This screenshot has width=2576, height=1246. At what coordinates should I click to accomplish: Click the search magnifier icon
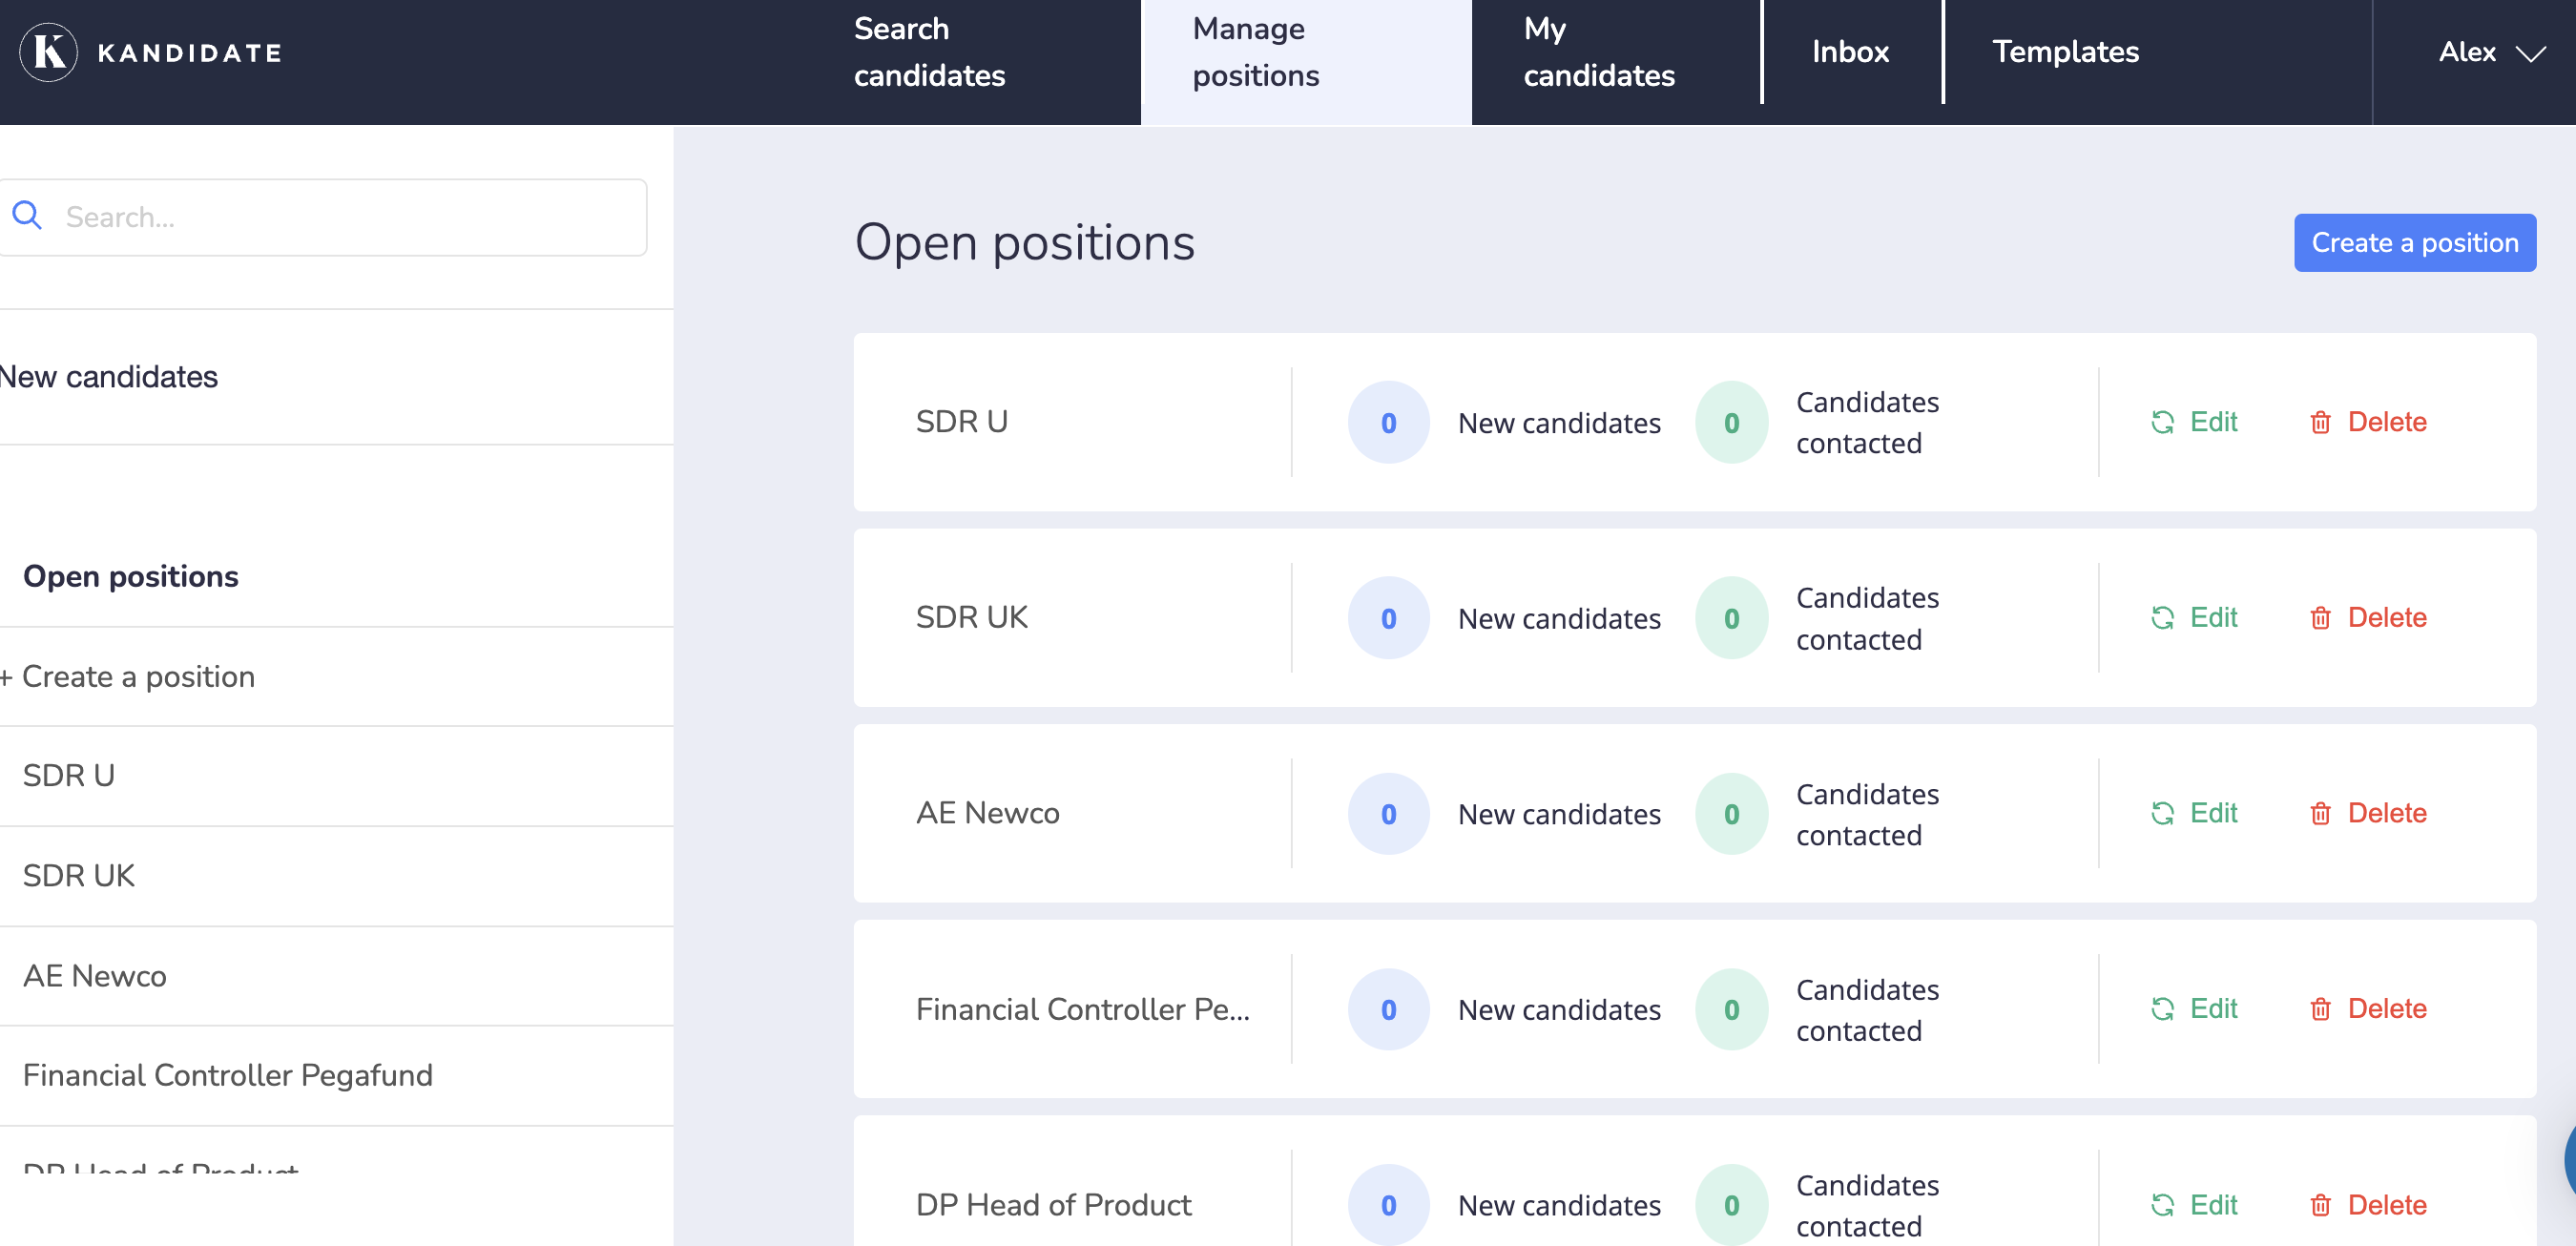point(27,215)
